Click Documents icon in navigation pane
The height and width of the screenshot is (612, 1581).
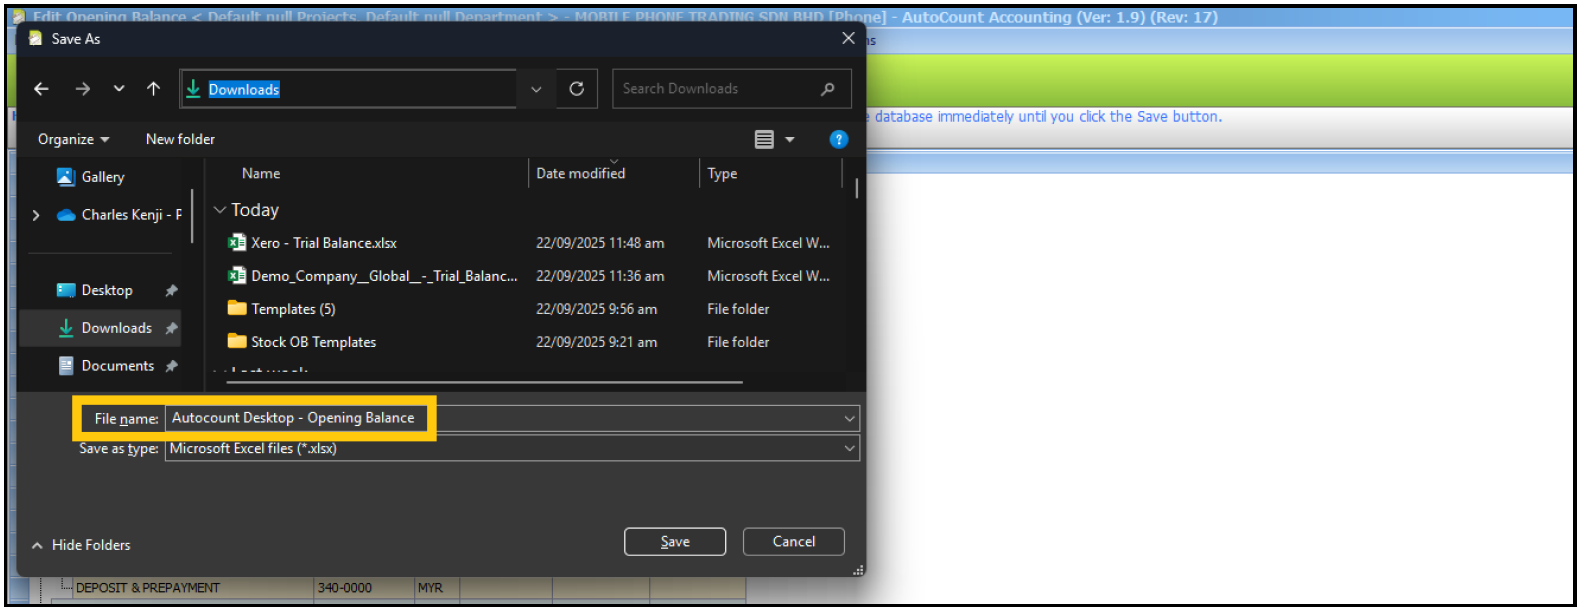click(66, 366)
